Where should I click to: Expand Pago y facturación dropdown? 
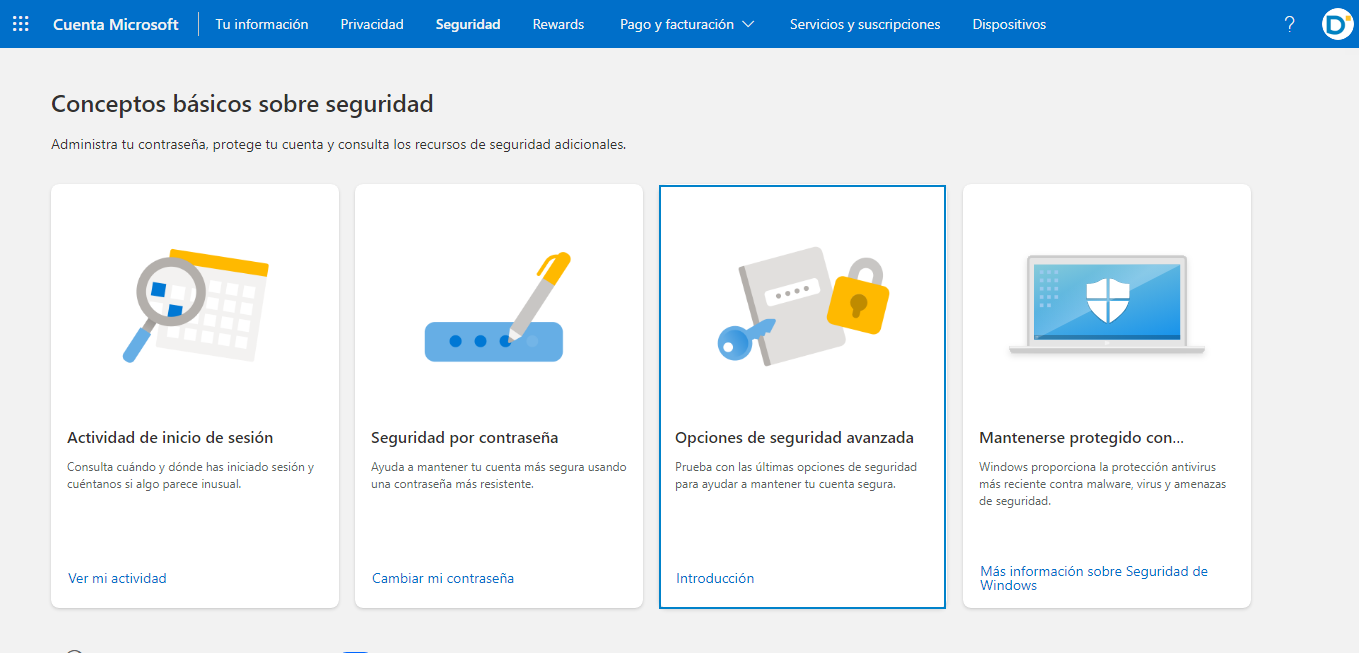point(687,24)
